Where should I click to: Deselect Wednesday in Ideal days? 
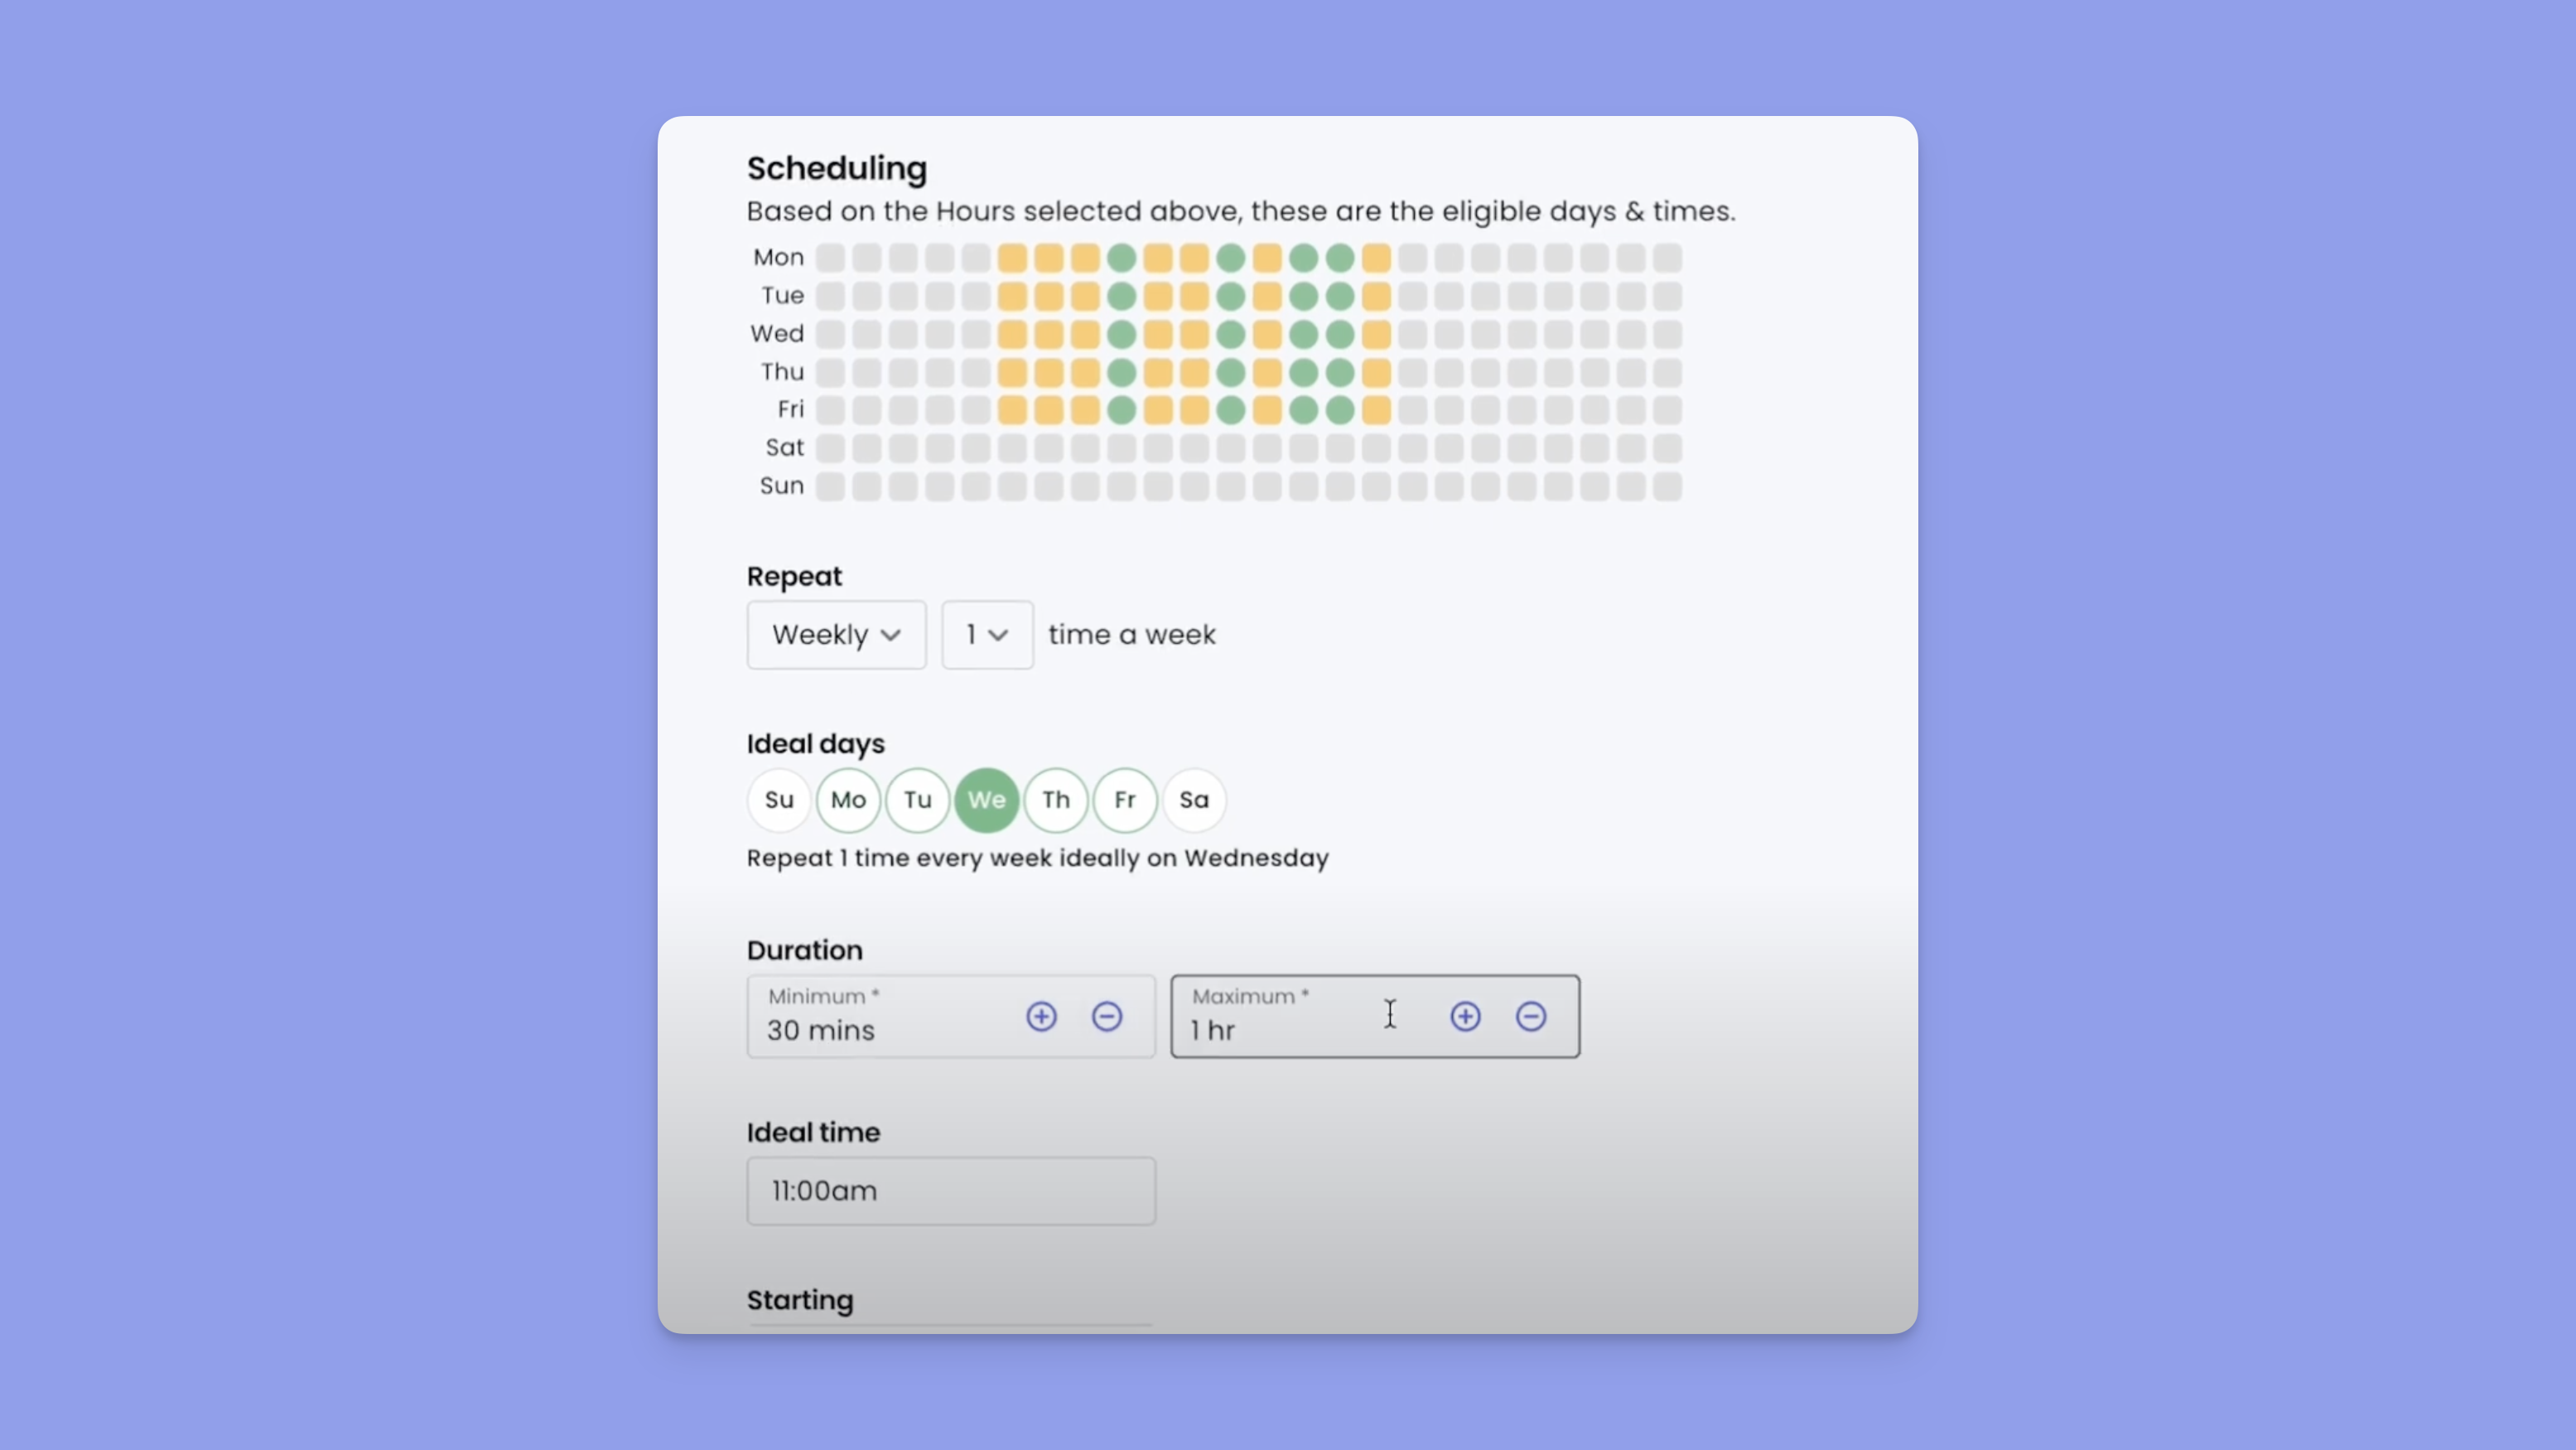(986, 800)
